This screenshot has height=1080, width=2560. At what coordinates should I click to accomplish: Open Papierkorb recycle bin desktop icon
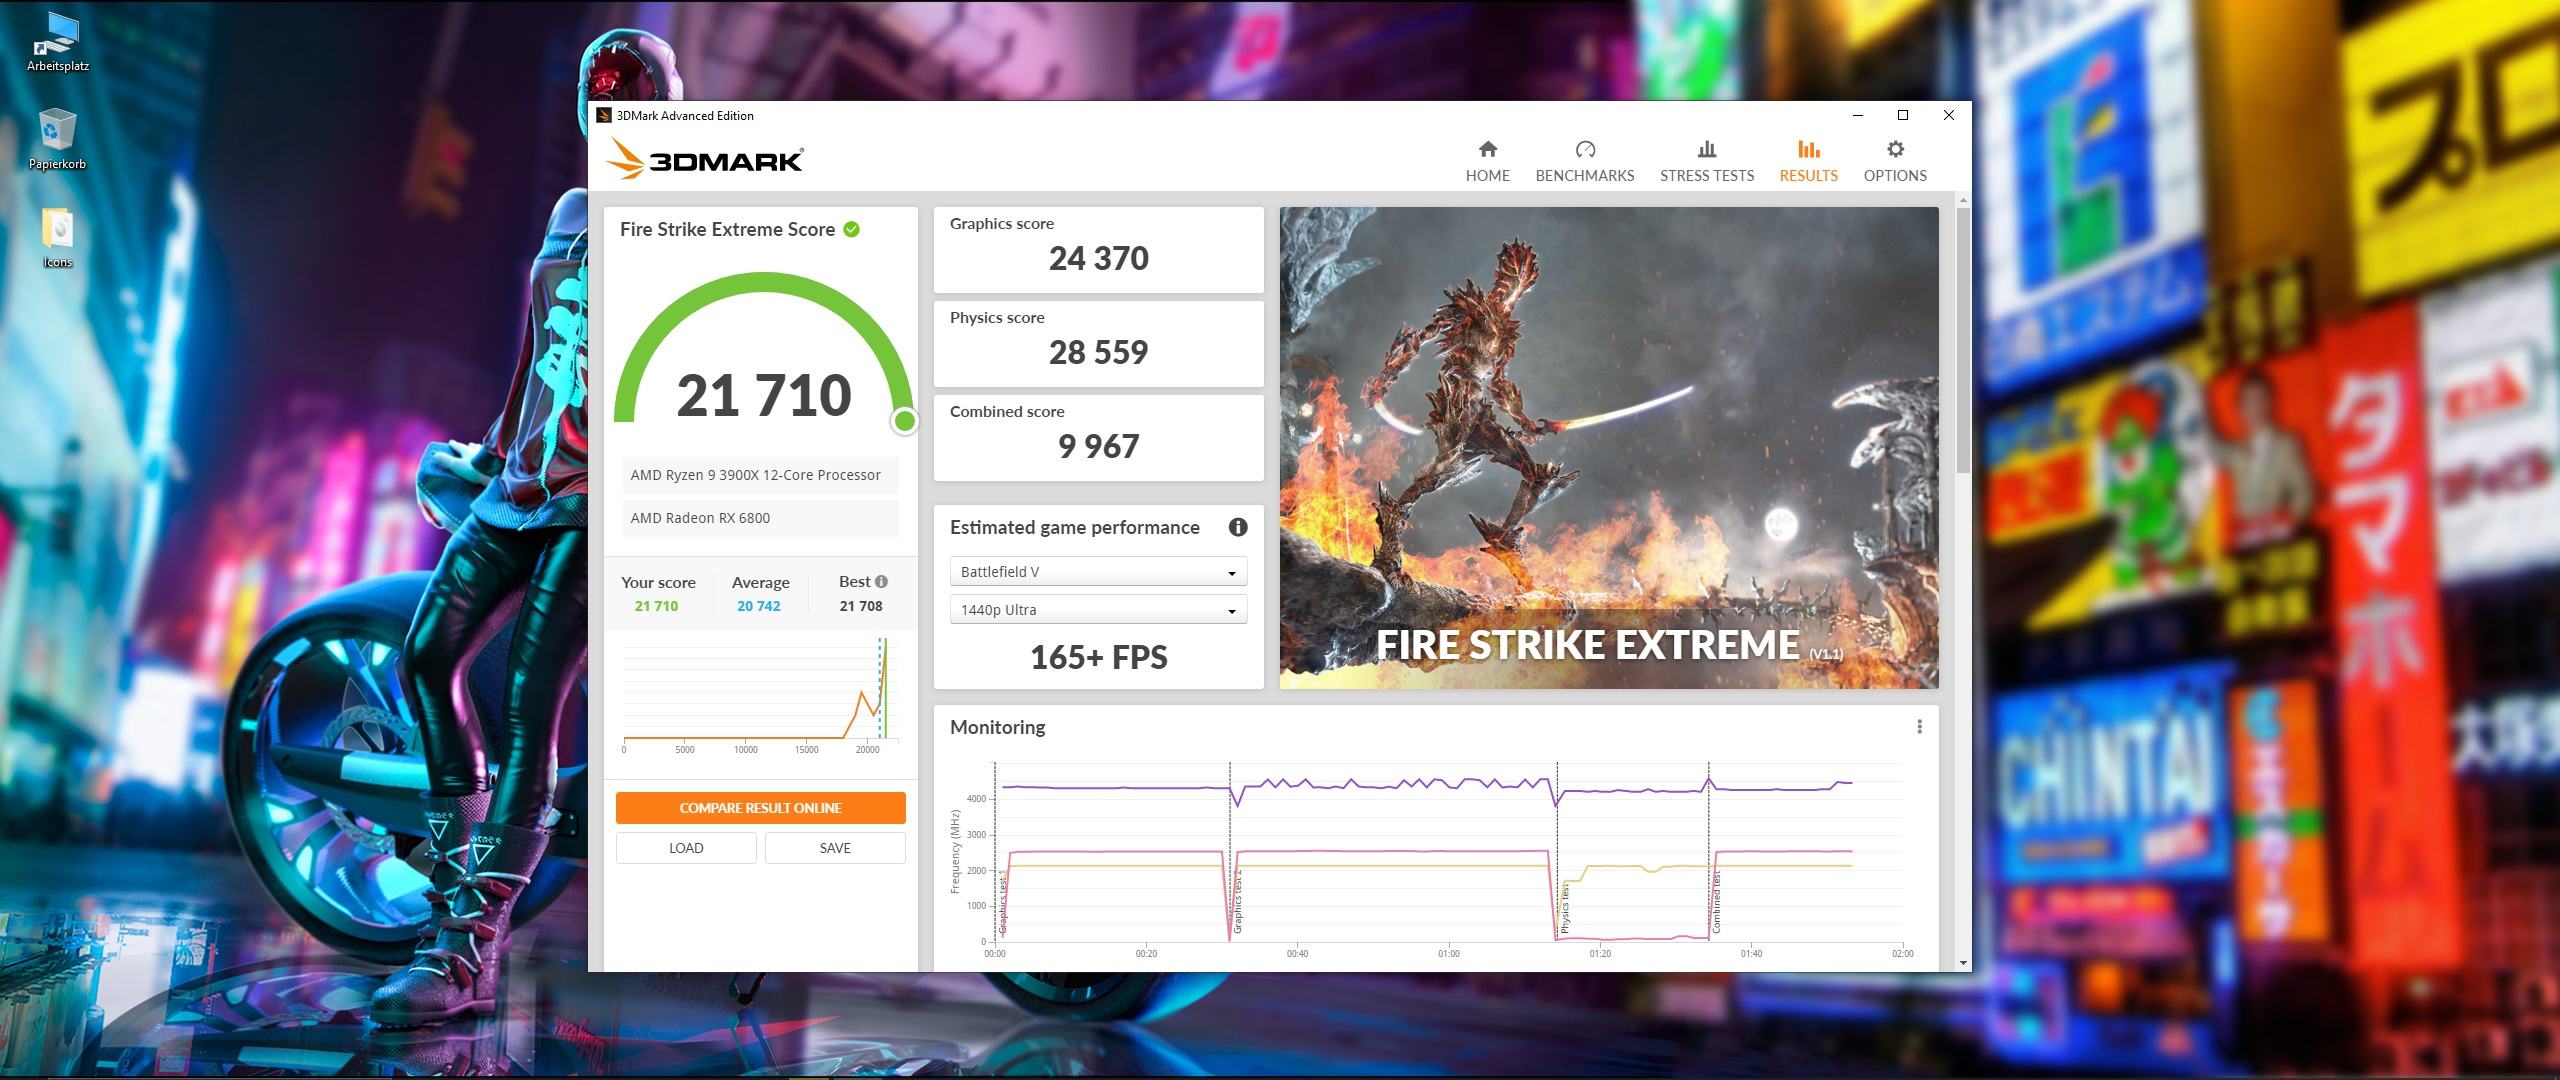point(57,133)
